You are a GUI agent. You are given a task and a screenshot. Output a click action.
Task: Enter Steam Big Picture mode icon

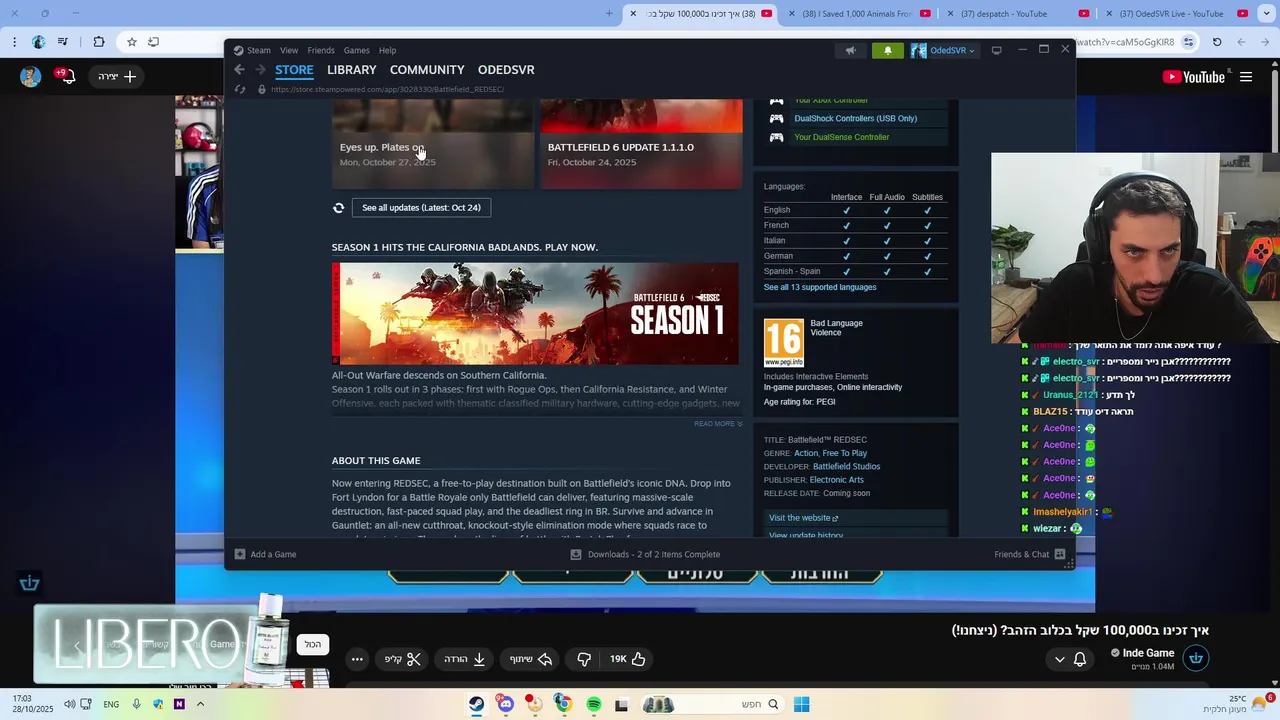[996, 50]
